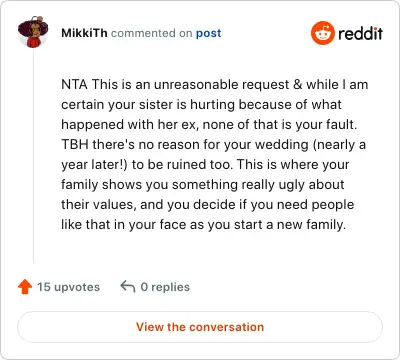Click the line starting "year later!) to be ruined"
The height and width of the screenshot is (360, 400).
tap(205, 165)
